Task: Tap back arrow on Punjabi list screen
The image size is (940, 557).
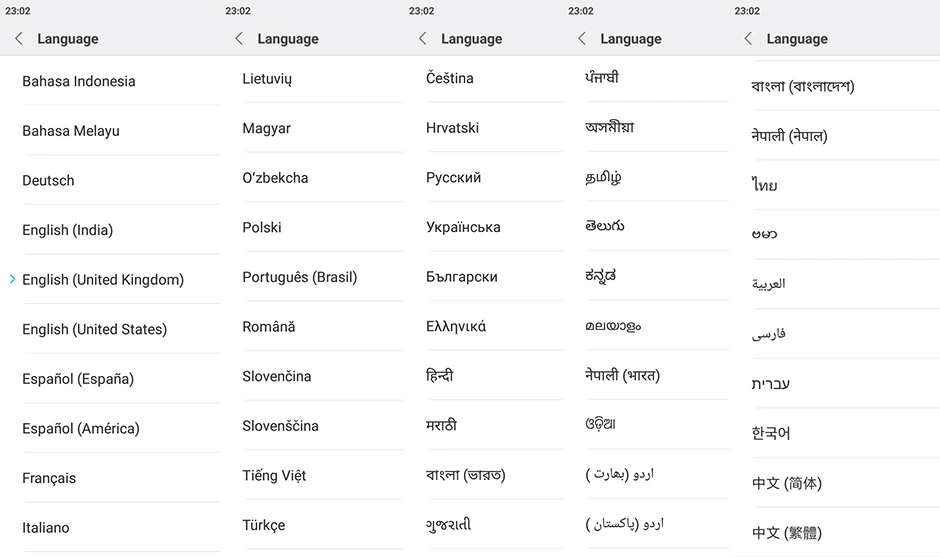Action: click(582, 38)
